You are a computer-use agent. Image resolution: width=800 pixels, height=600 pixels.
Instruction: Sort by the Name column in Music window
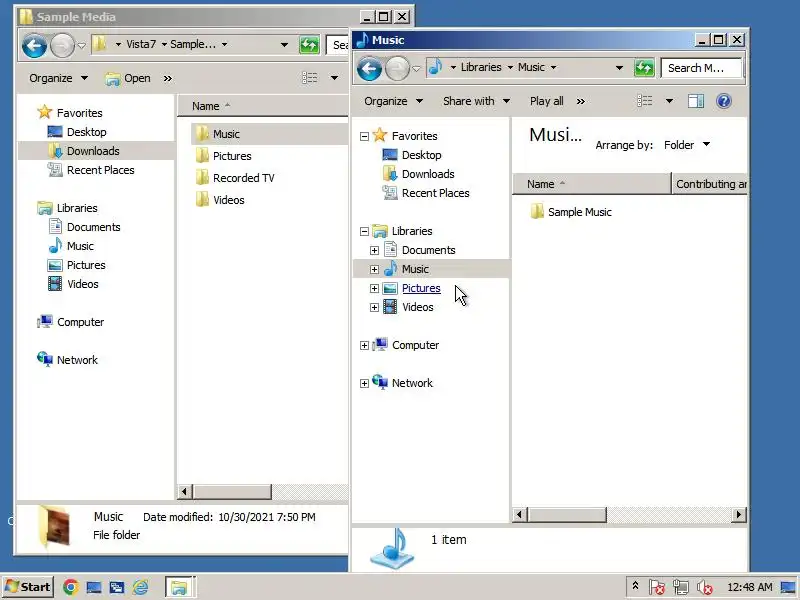591,184
